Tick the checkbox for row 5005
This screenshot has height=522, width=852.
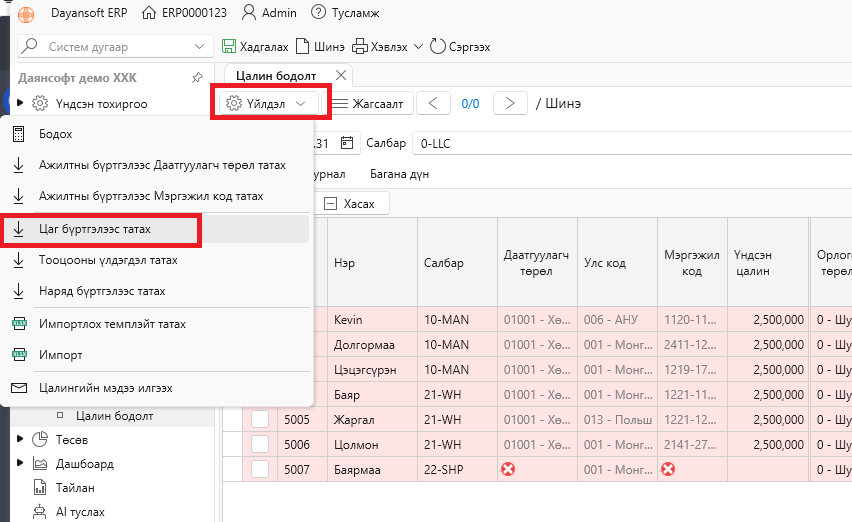tap(260, 419)
